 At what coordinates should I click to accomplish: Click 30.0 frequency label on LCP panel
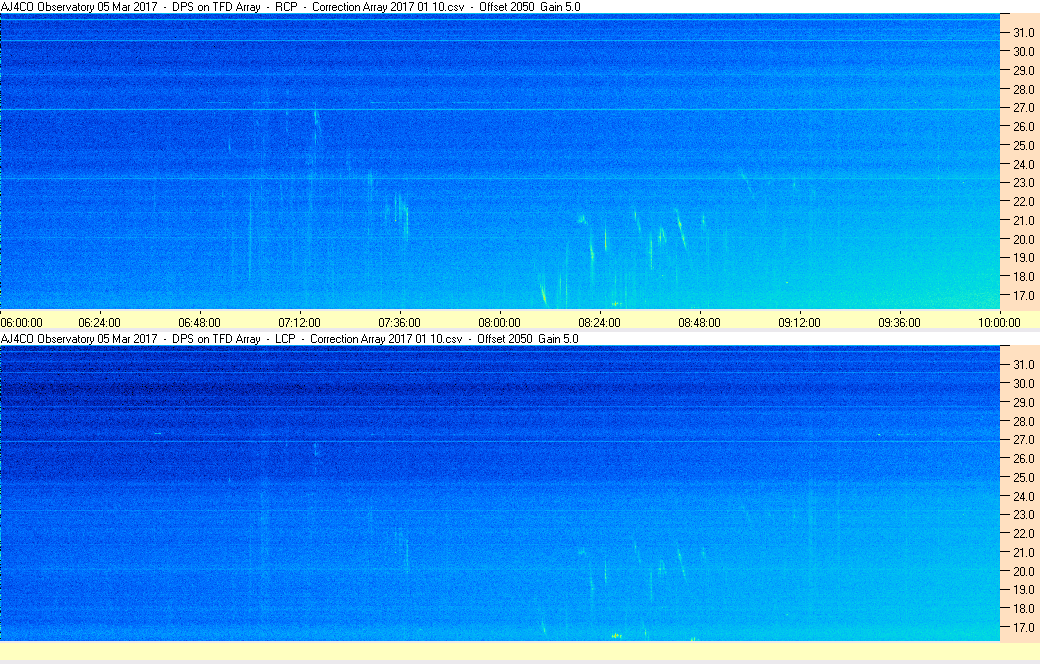coord(1023,383)
